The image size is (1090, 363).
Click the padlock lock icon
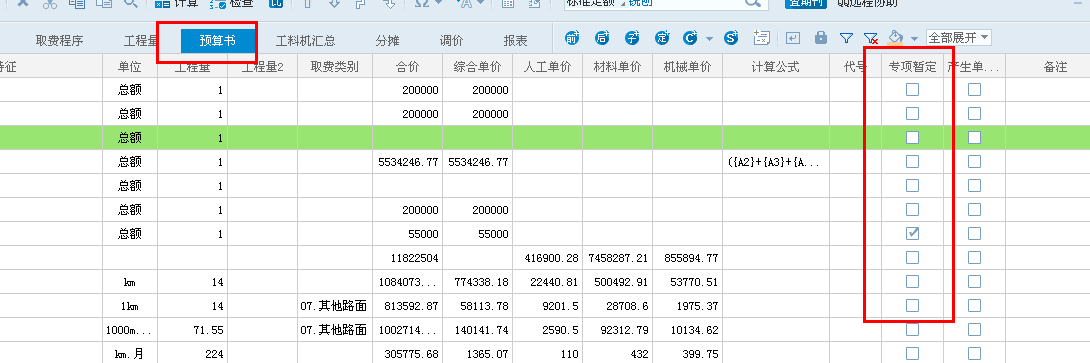point(821,38)
